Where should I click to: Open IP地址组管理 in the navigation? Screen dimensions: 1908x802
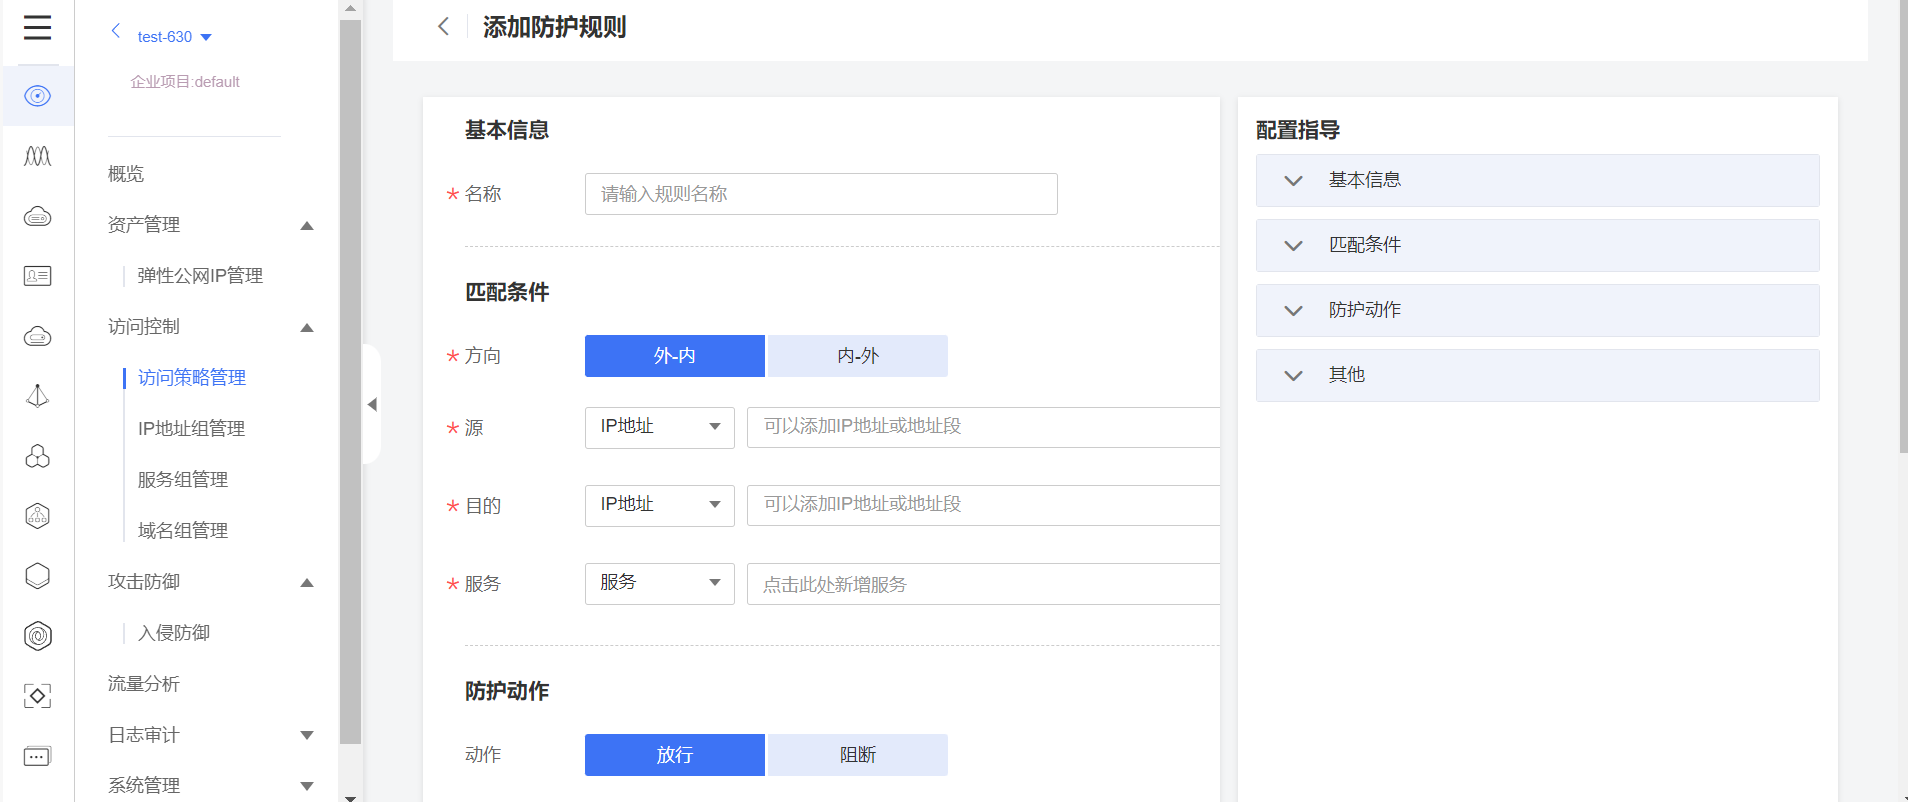point(191,429)
